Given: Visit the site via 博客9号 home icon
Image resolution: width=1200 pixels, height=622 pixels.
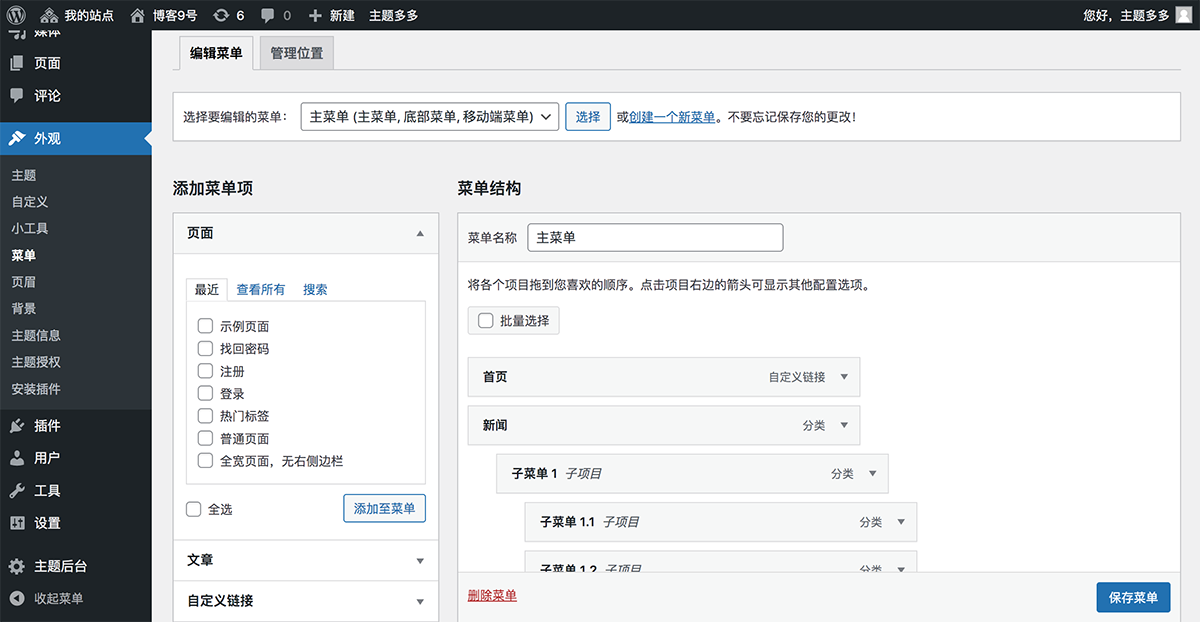Looking at the screenshot, I should 163,15.
